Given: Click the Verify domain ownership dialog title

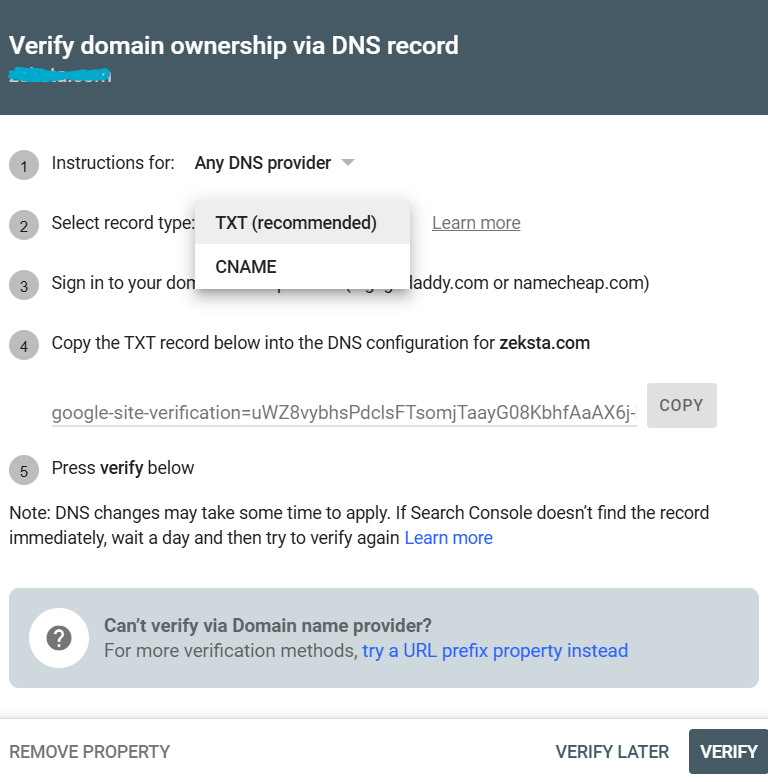Looking at the screenshot, I should pyautogui.click(x=233, y=46).
